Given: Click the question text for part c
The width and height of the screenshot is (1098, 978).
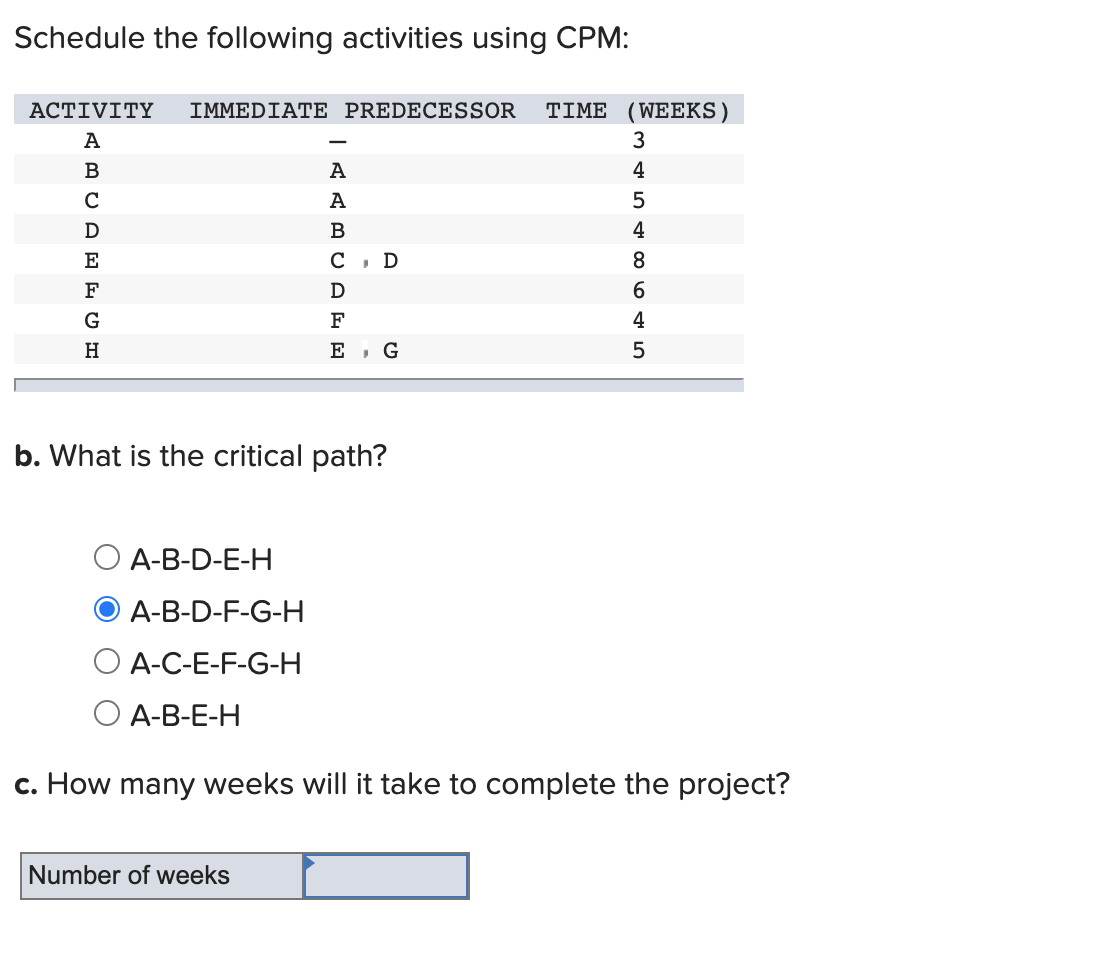Looking at the screenshot, I should (400, 784).
